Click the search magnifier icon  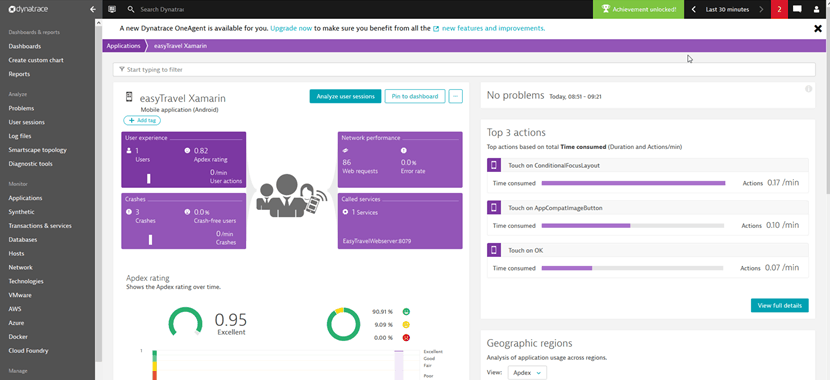[131, 10]
